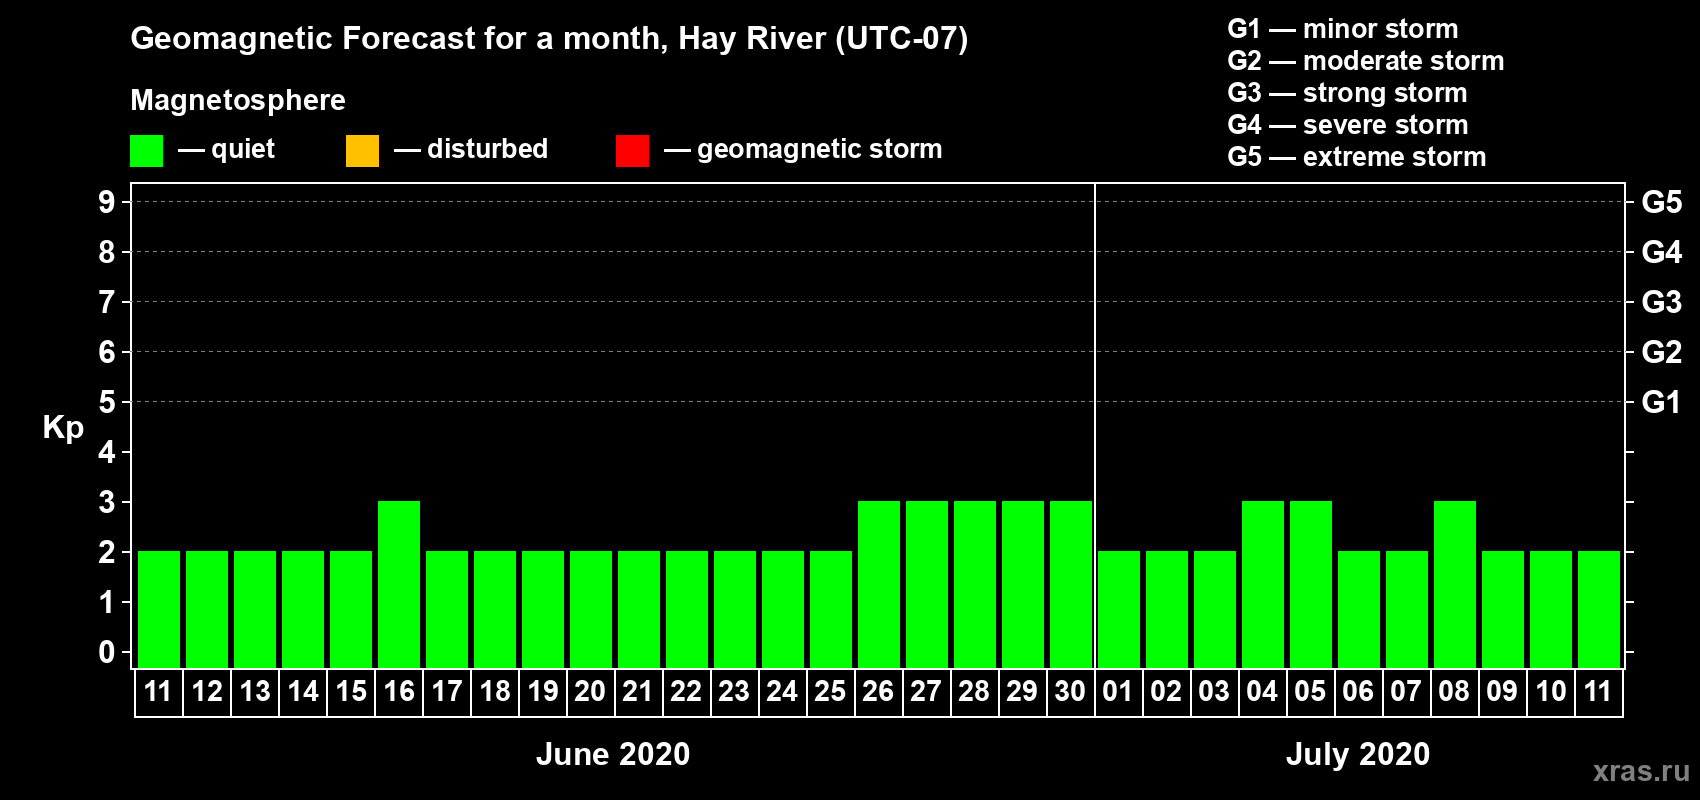Click the '— quiet' legend text
Viewport: 1700px width, 800px height.
[227, 149]
